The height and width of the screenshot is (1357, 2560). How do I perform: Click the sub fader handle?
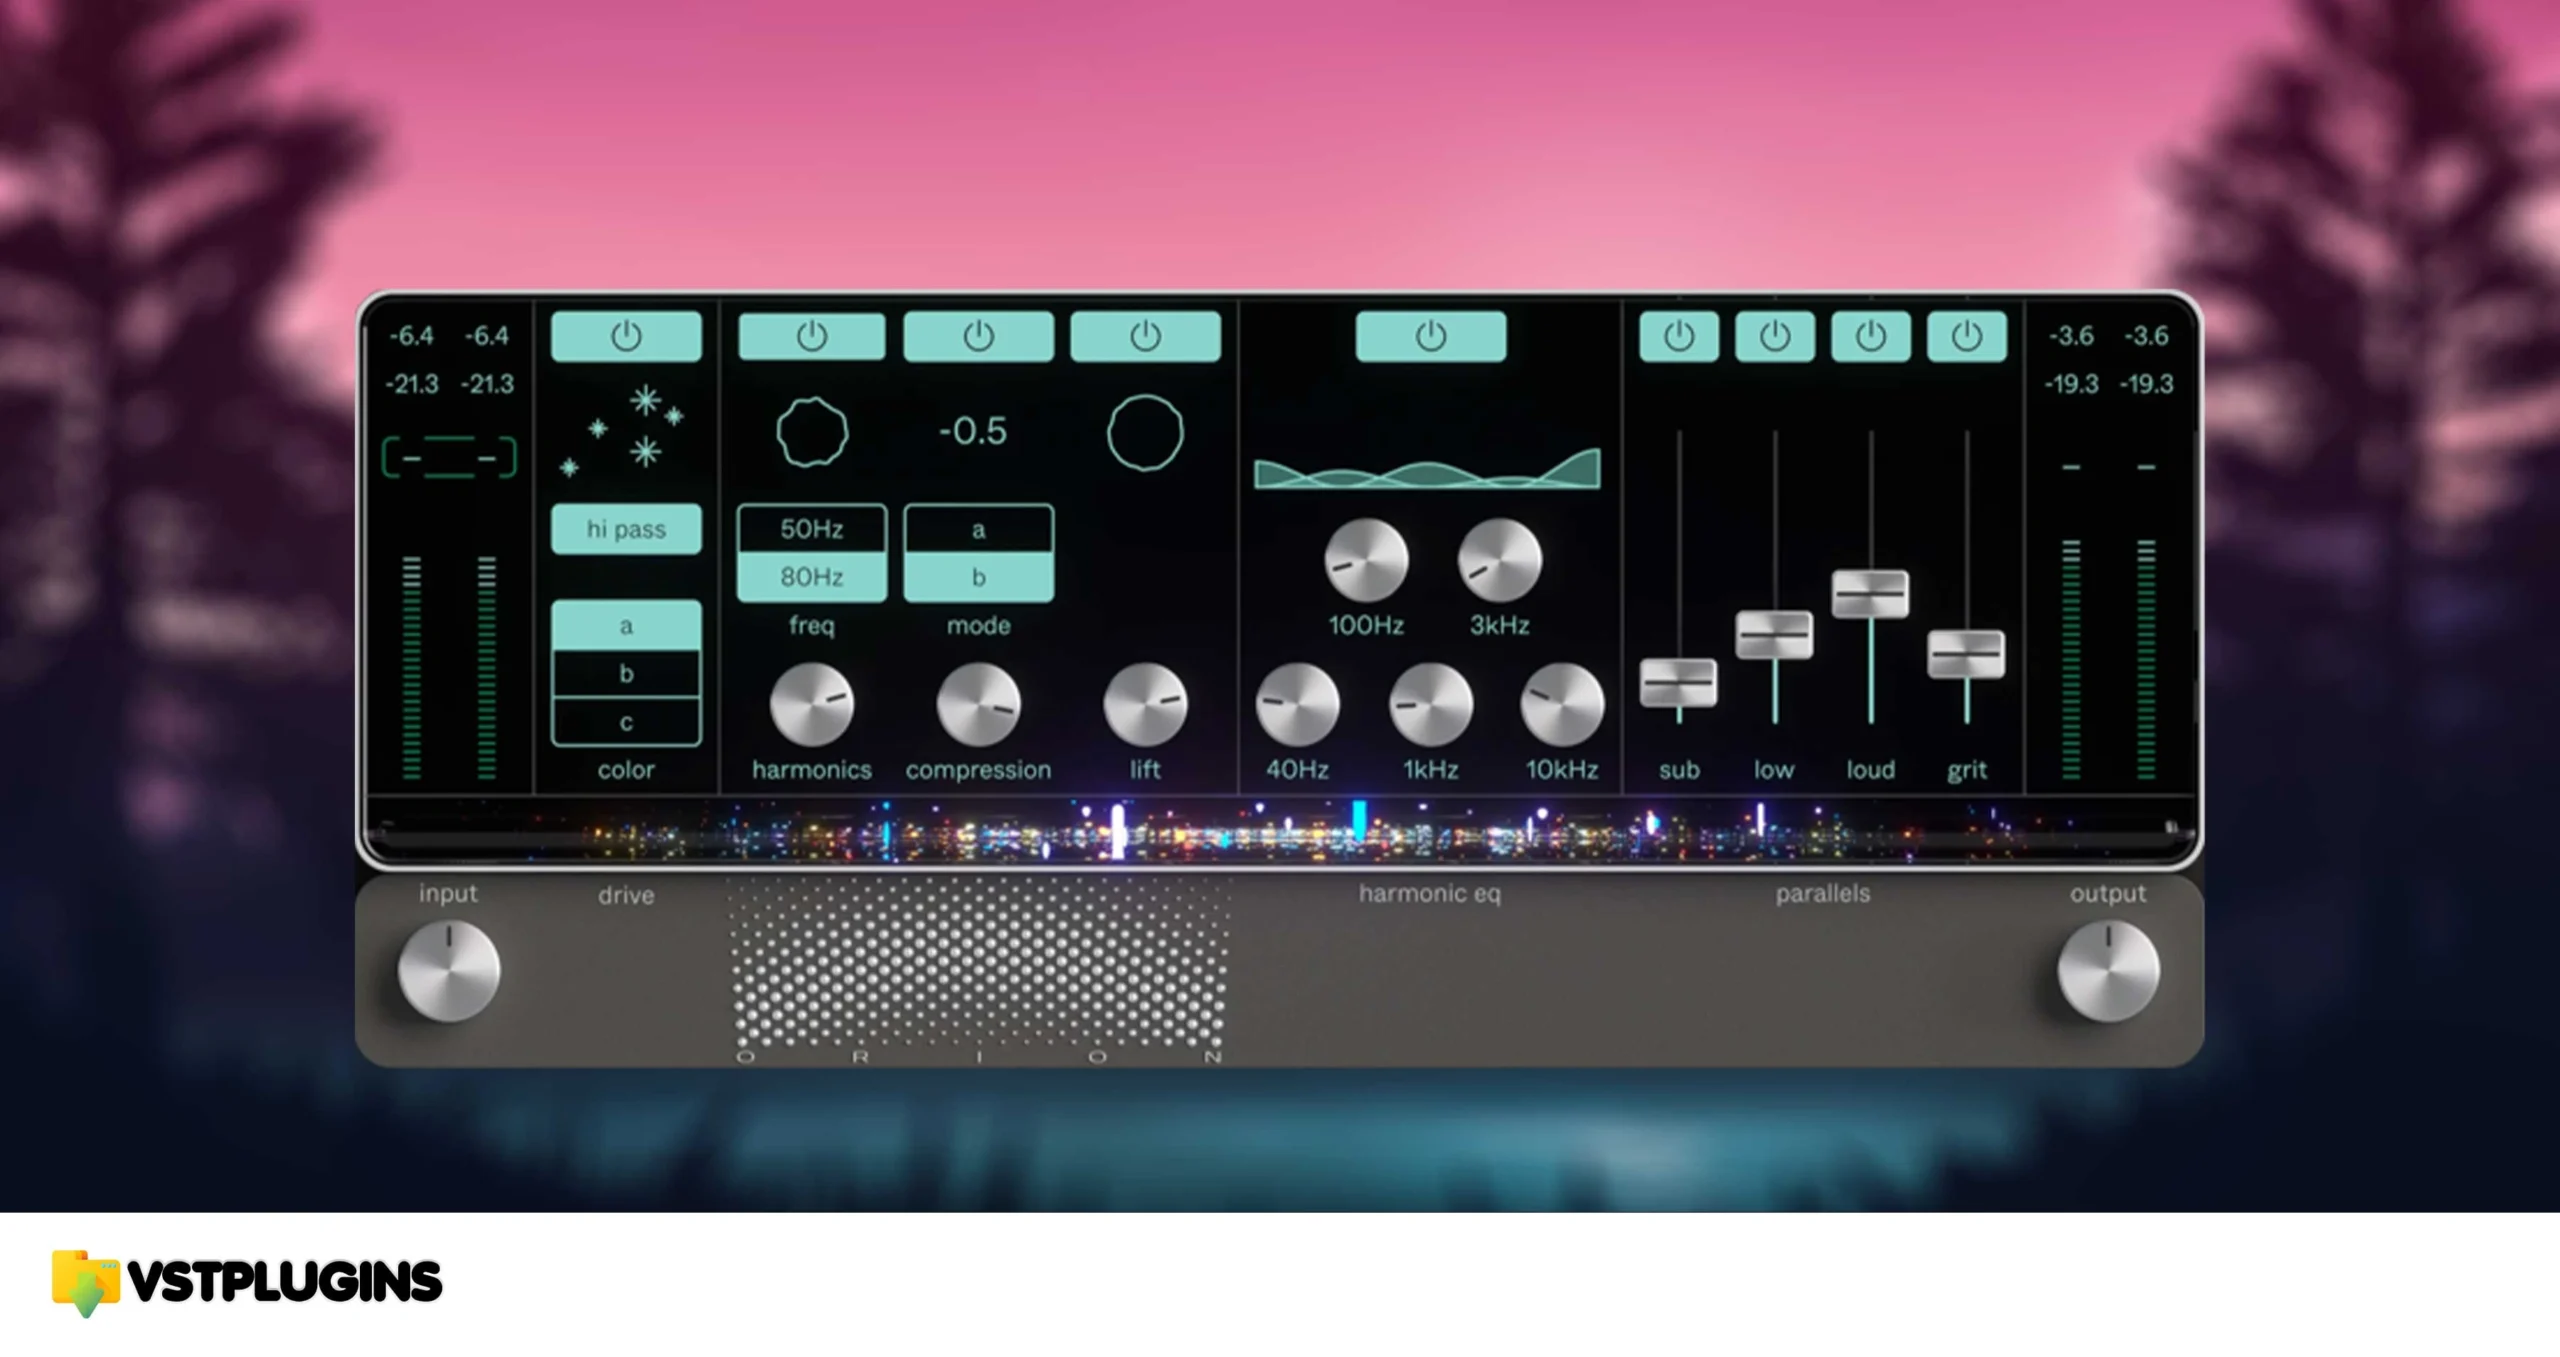click(x=1679, y=683)
